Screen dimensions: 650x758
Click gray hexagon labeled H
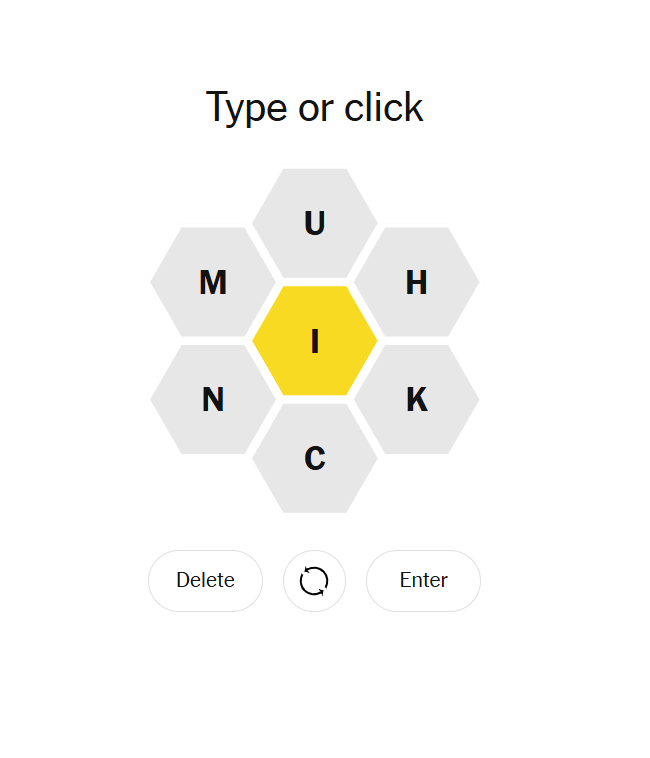pyautogui.click(x=417, y=282)
